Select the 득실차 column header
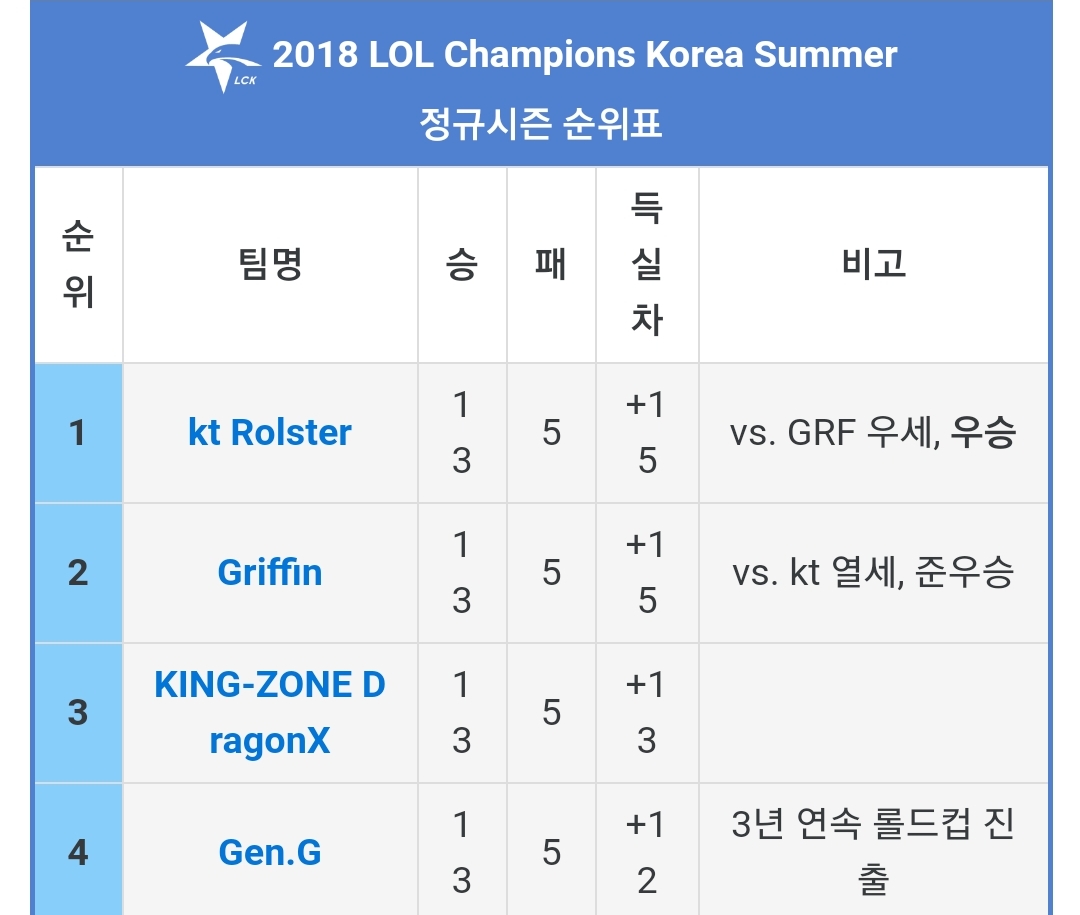 (647, 265)
